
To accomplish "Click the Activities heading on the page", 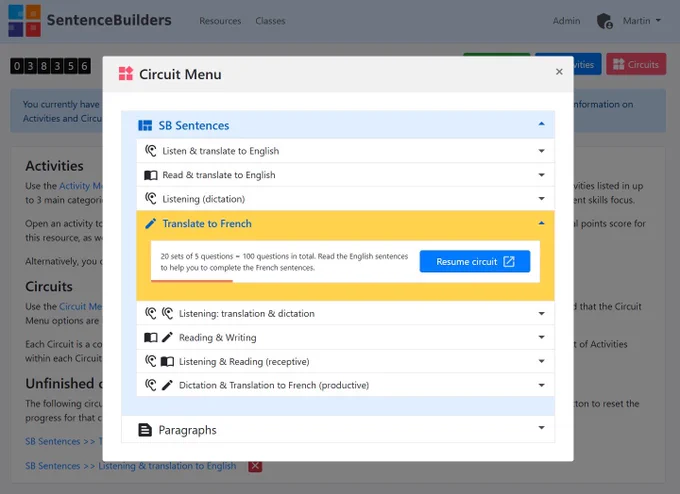I will click(54, 166).
